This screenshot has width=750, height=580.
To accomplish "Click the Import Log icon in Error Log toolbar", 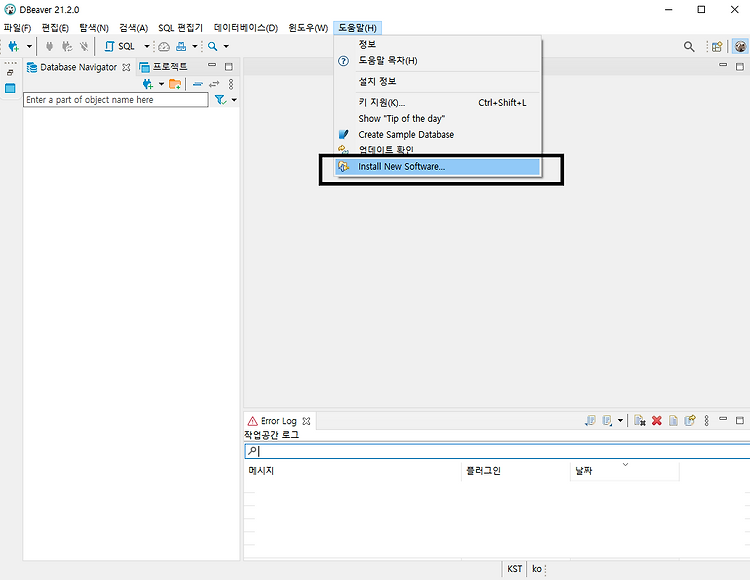I will [x=607, y=420].
